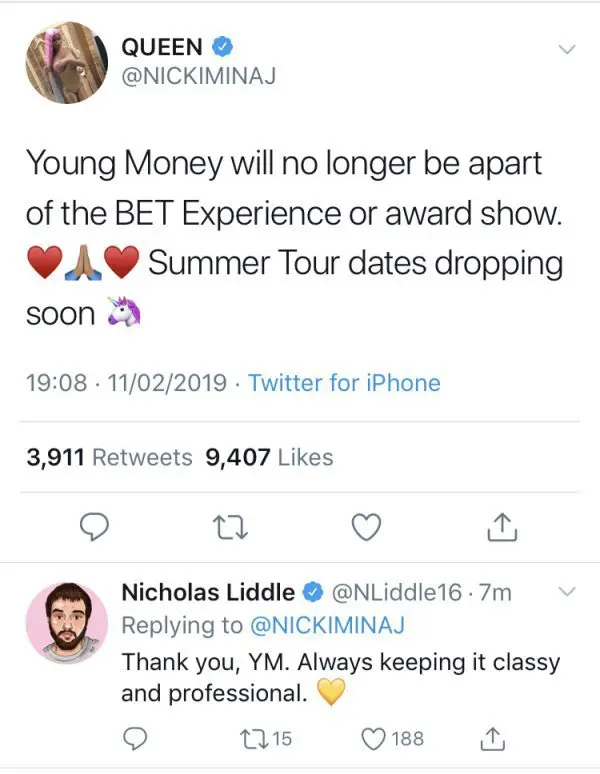600x774 pixels.
Task: Expand options chevron on Nicholas Liddle's reply
Action: click(x=567, y=592)
